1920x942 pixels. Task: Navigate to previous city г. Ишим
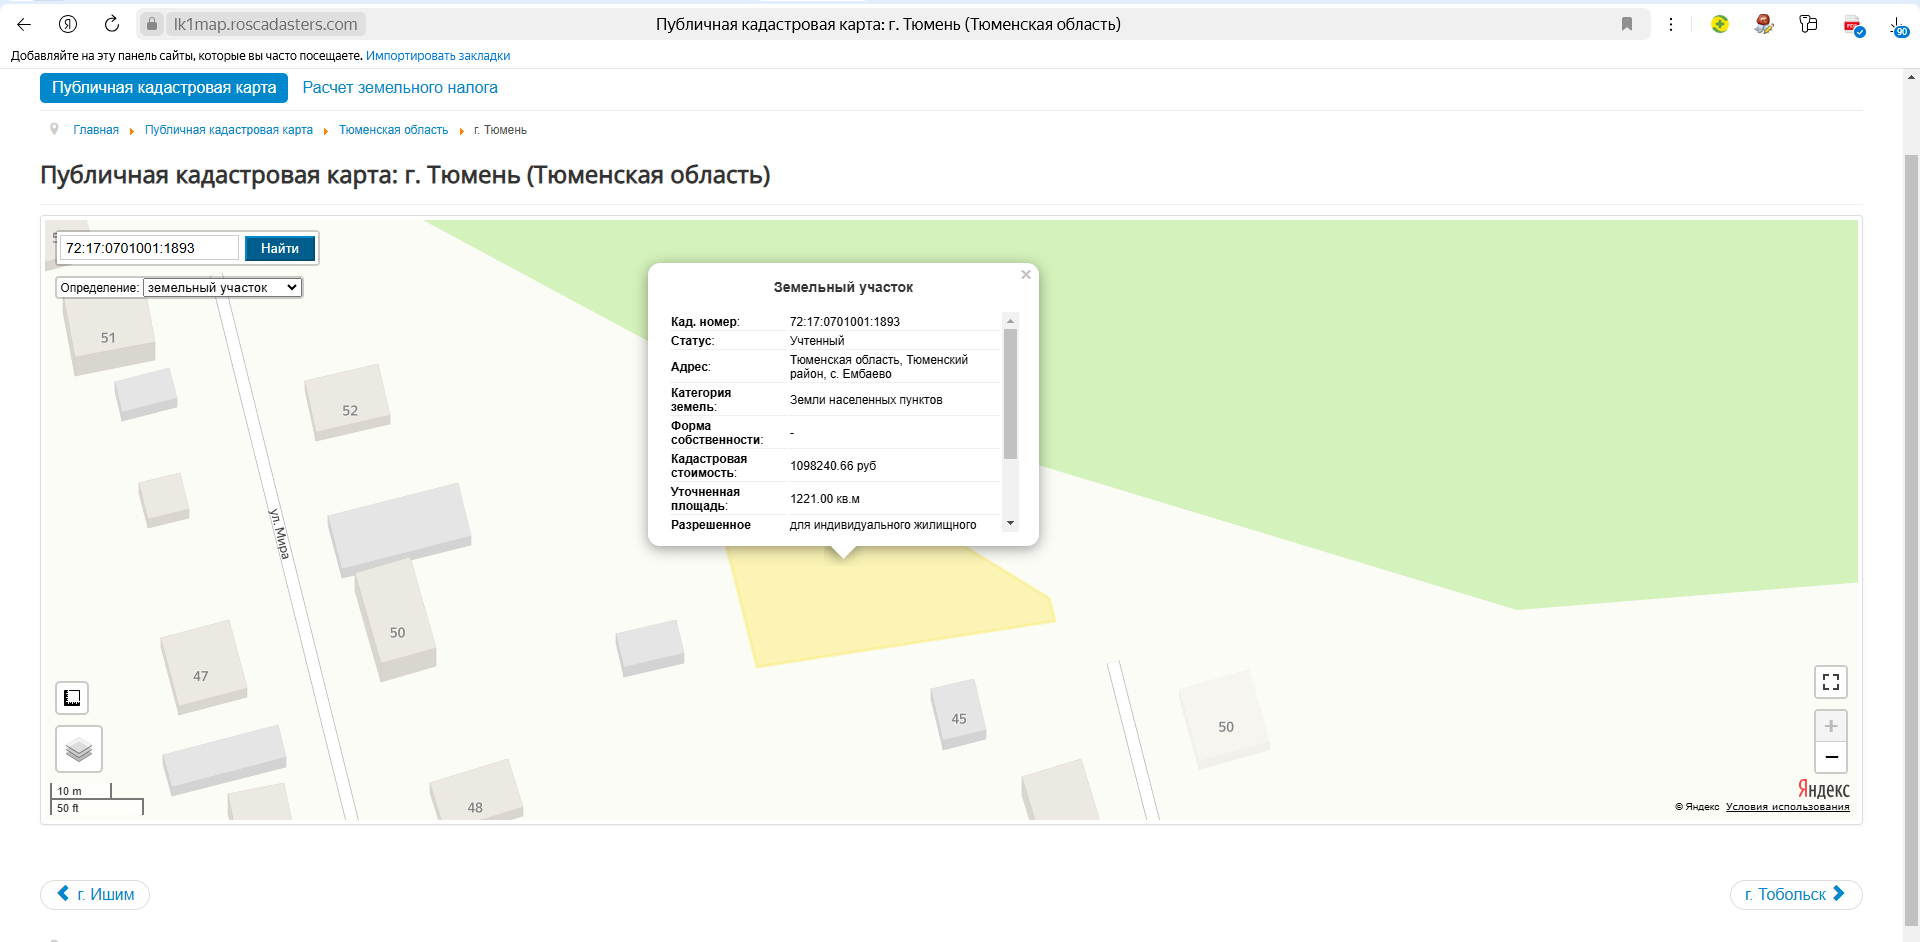(x=95, y=894)
